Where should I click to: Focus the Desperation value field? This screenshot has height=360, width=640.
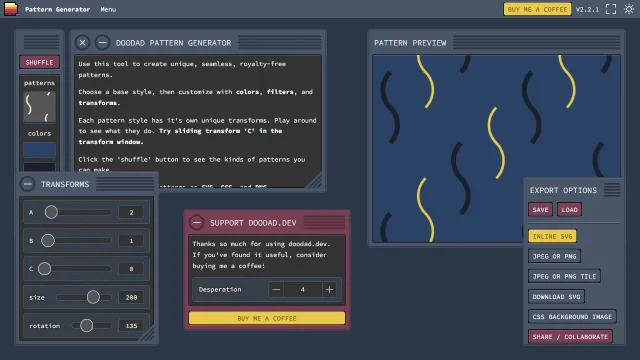[x=302, y=289]
